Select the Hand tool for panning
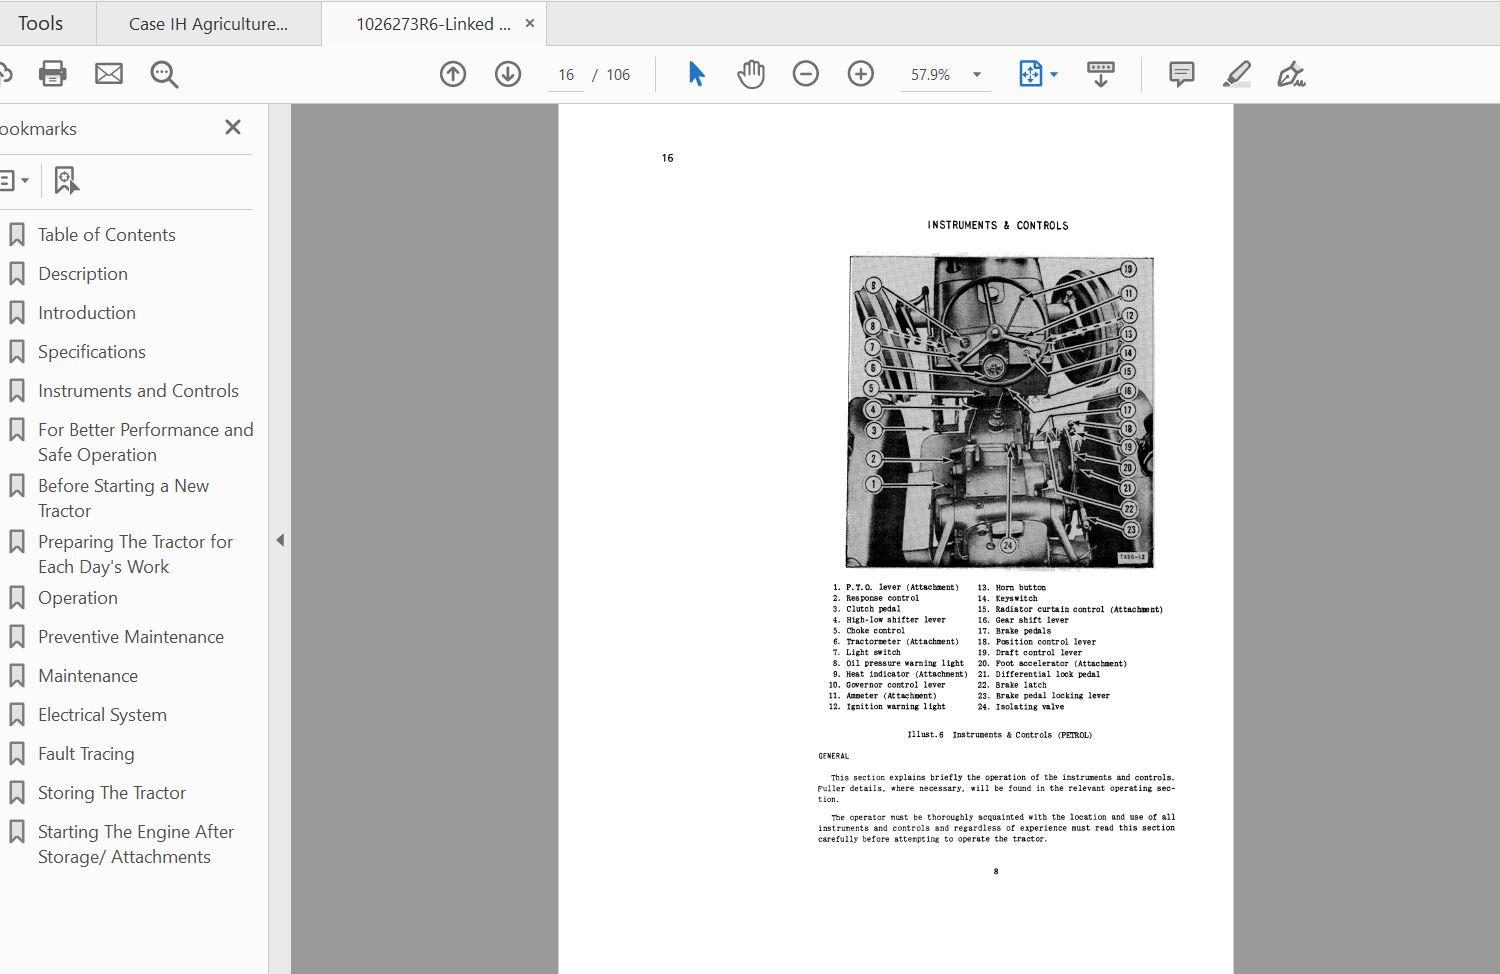The width and height of the screenshot is (1500, 974). (x=751, y=73)
